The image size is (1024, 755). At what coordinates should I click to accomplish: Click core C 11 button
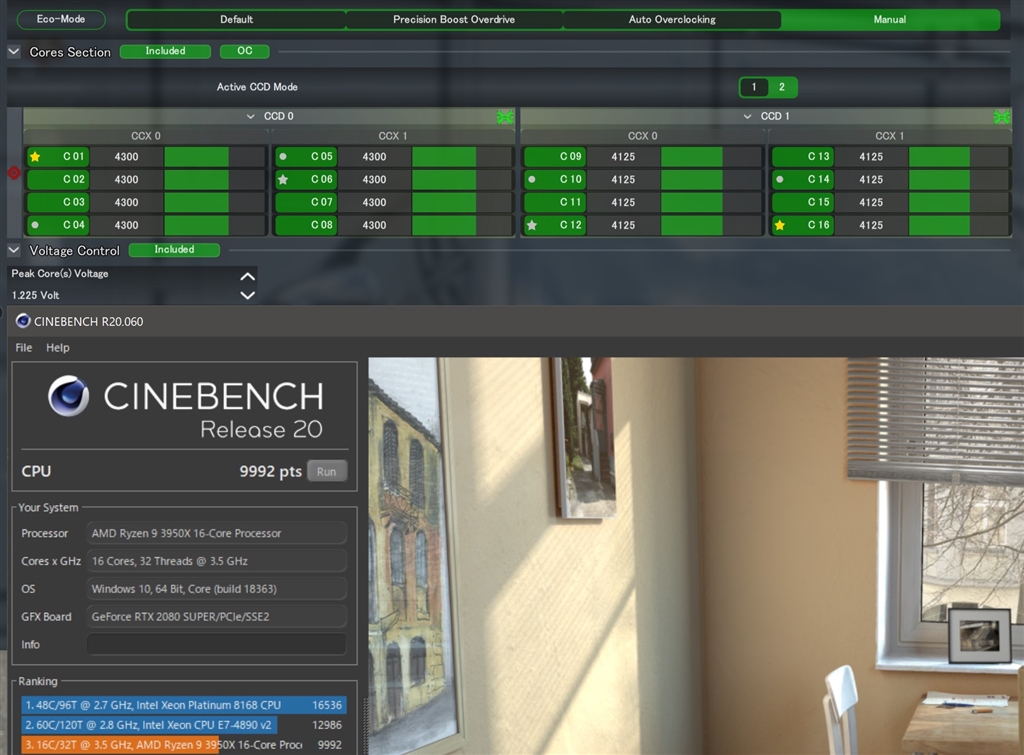pos(556,202)
